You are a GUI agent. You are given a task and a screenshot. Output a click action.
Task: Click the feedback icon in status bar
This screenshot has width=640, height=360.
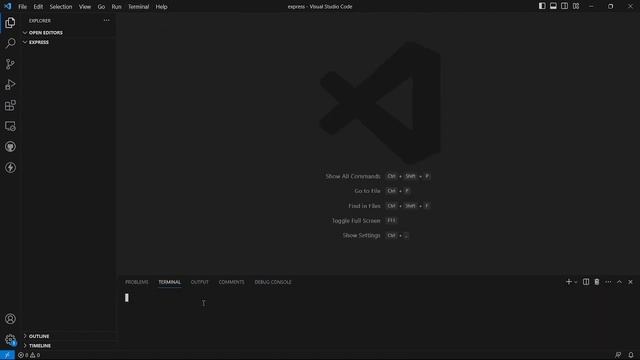coord(618,355)
